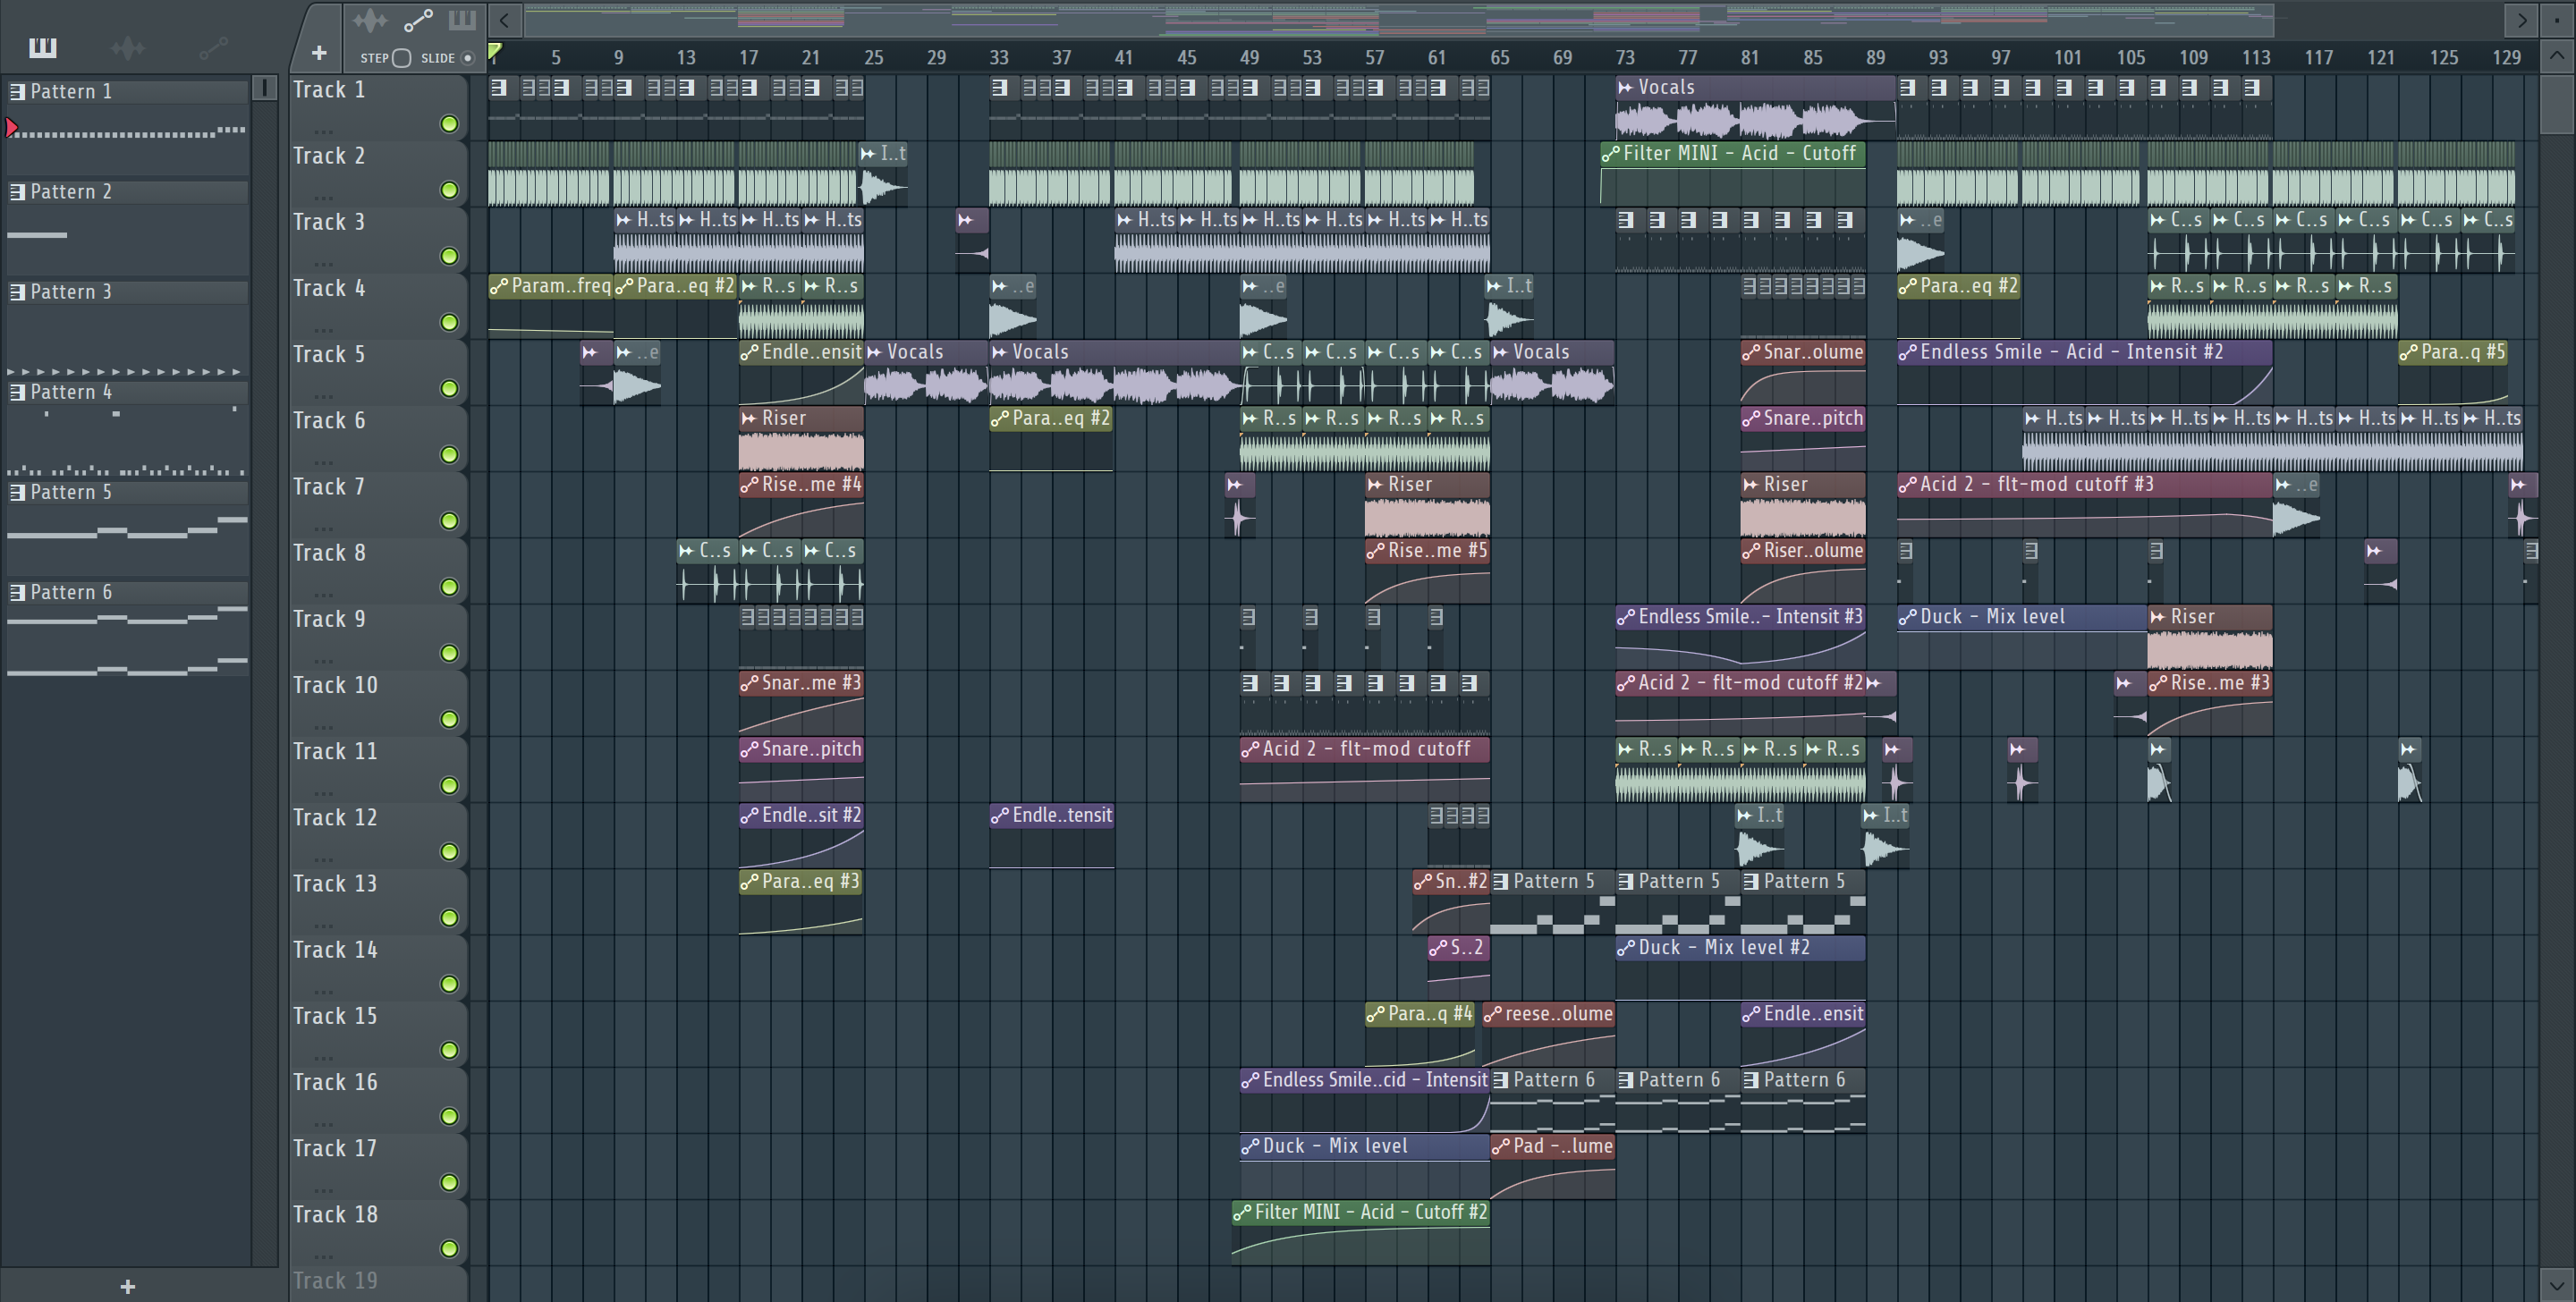Mute Track 8 using its green LED

pos(450,587)
